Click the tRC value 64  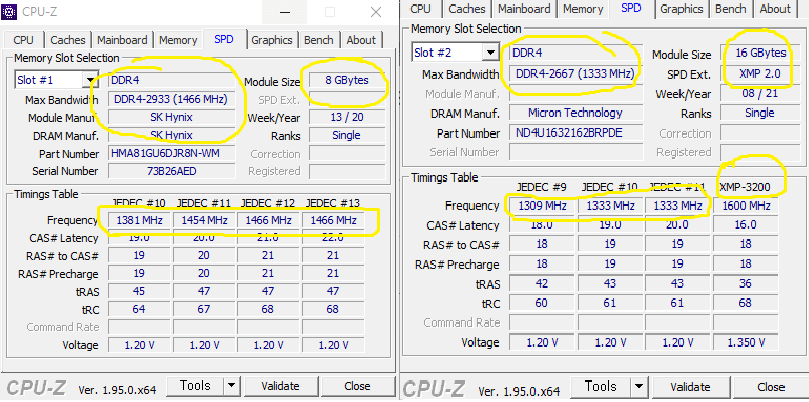[x=139, y=309]
